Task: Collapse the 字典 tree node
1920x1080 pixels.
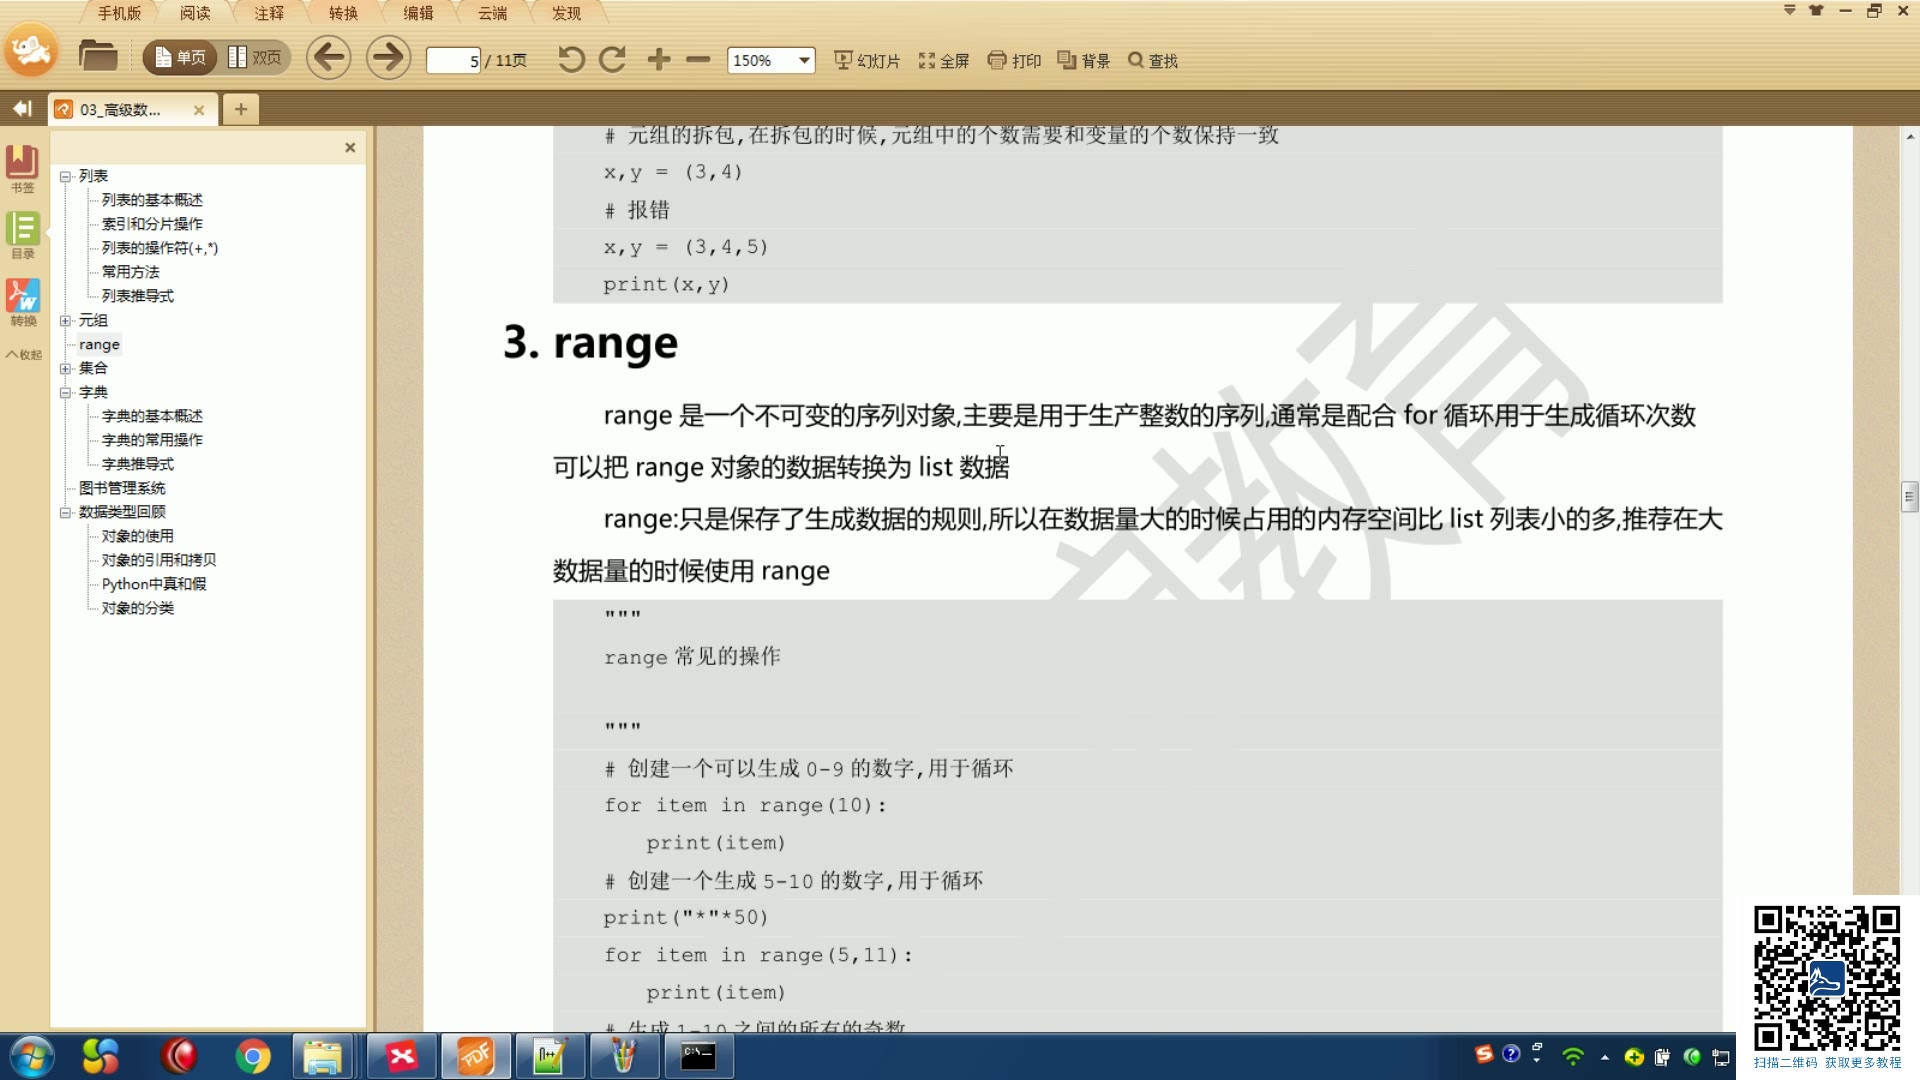Action: 65,393
